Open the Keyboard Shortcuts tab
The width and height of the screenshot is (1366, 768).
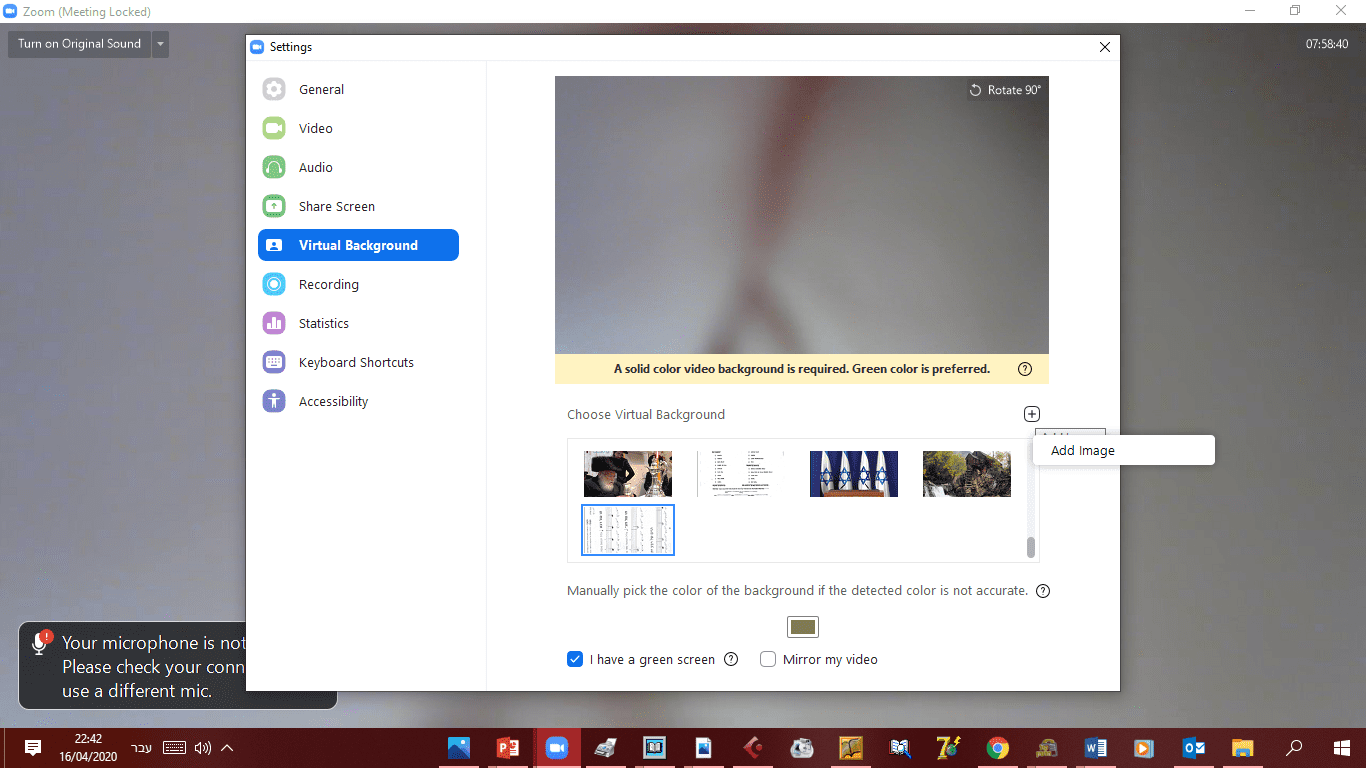[x=358, y=362]
